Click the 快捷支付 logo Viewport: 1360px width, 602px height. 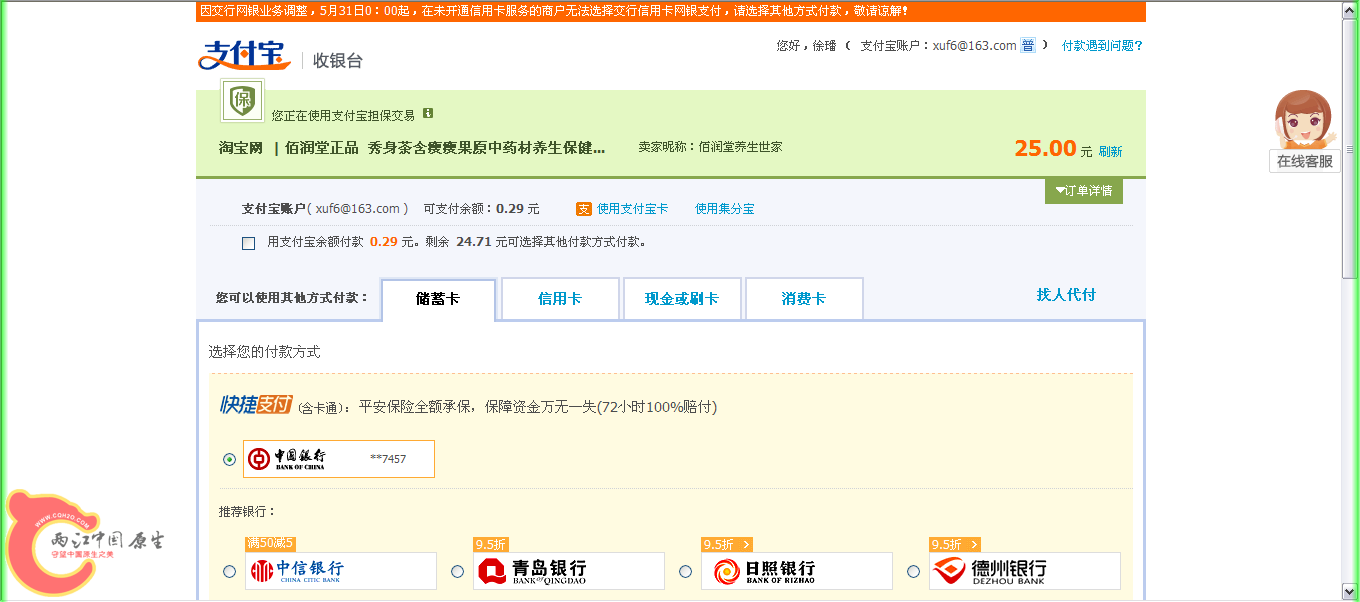pos(256,404)
